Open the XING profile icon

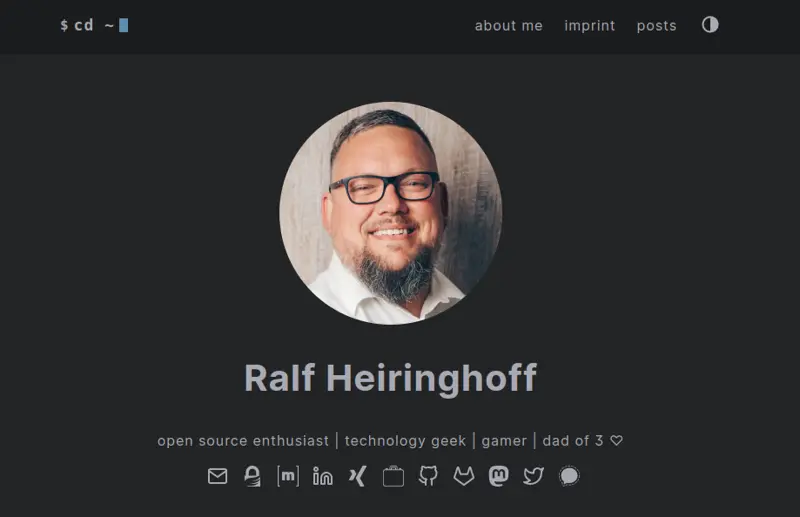[357, 476]
